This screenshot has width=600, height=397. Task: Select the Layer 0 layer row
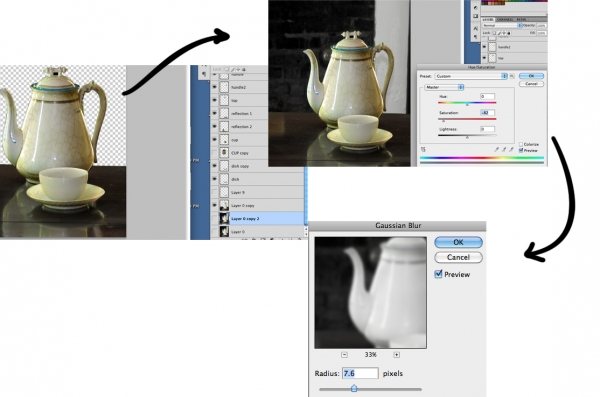[x=258, y=232]
